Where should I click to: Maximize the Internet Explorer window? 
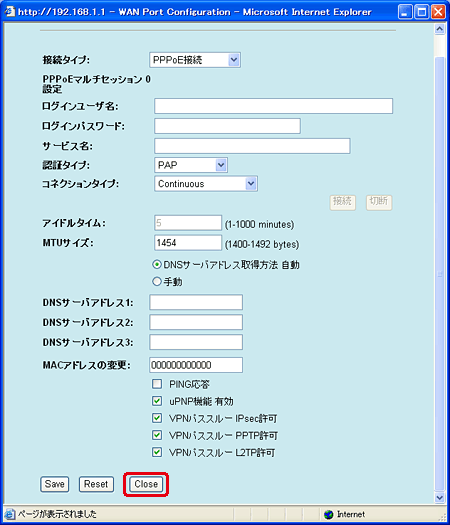pyautogui.click(x=422, y=12)
